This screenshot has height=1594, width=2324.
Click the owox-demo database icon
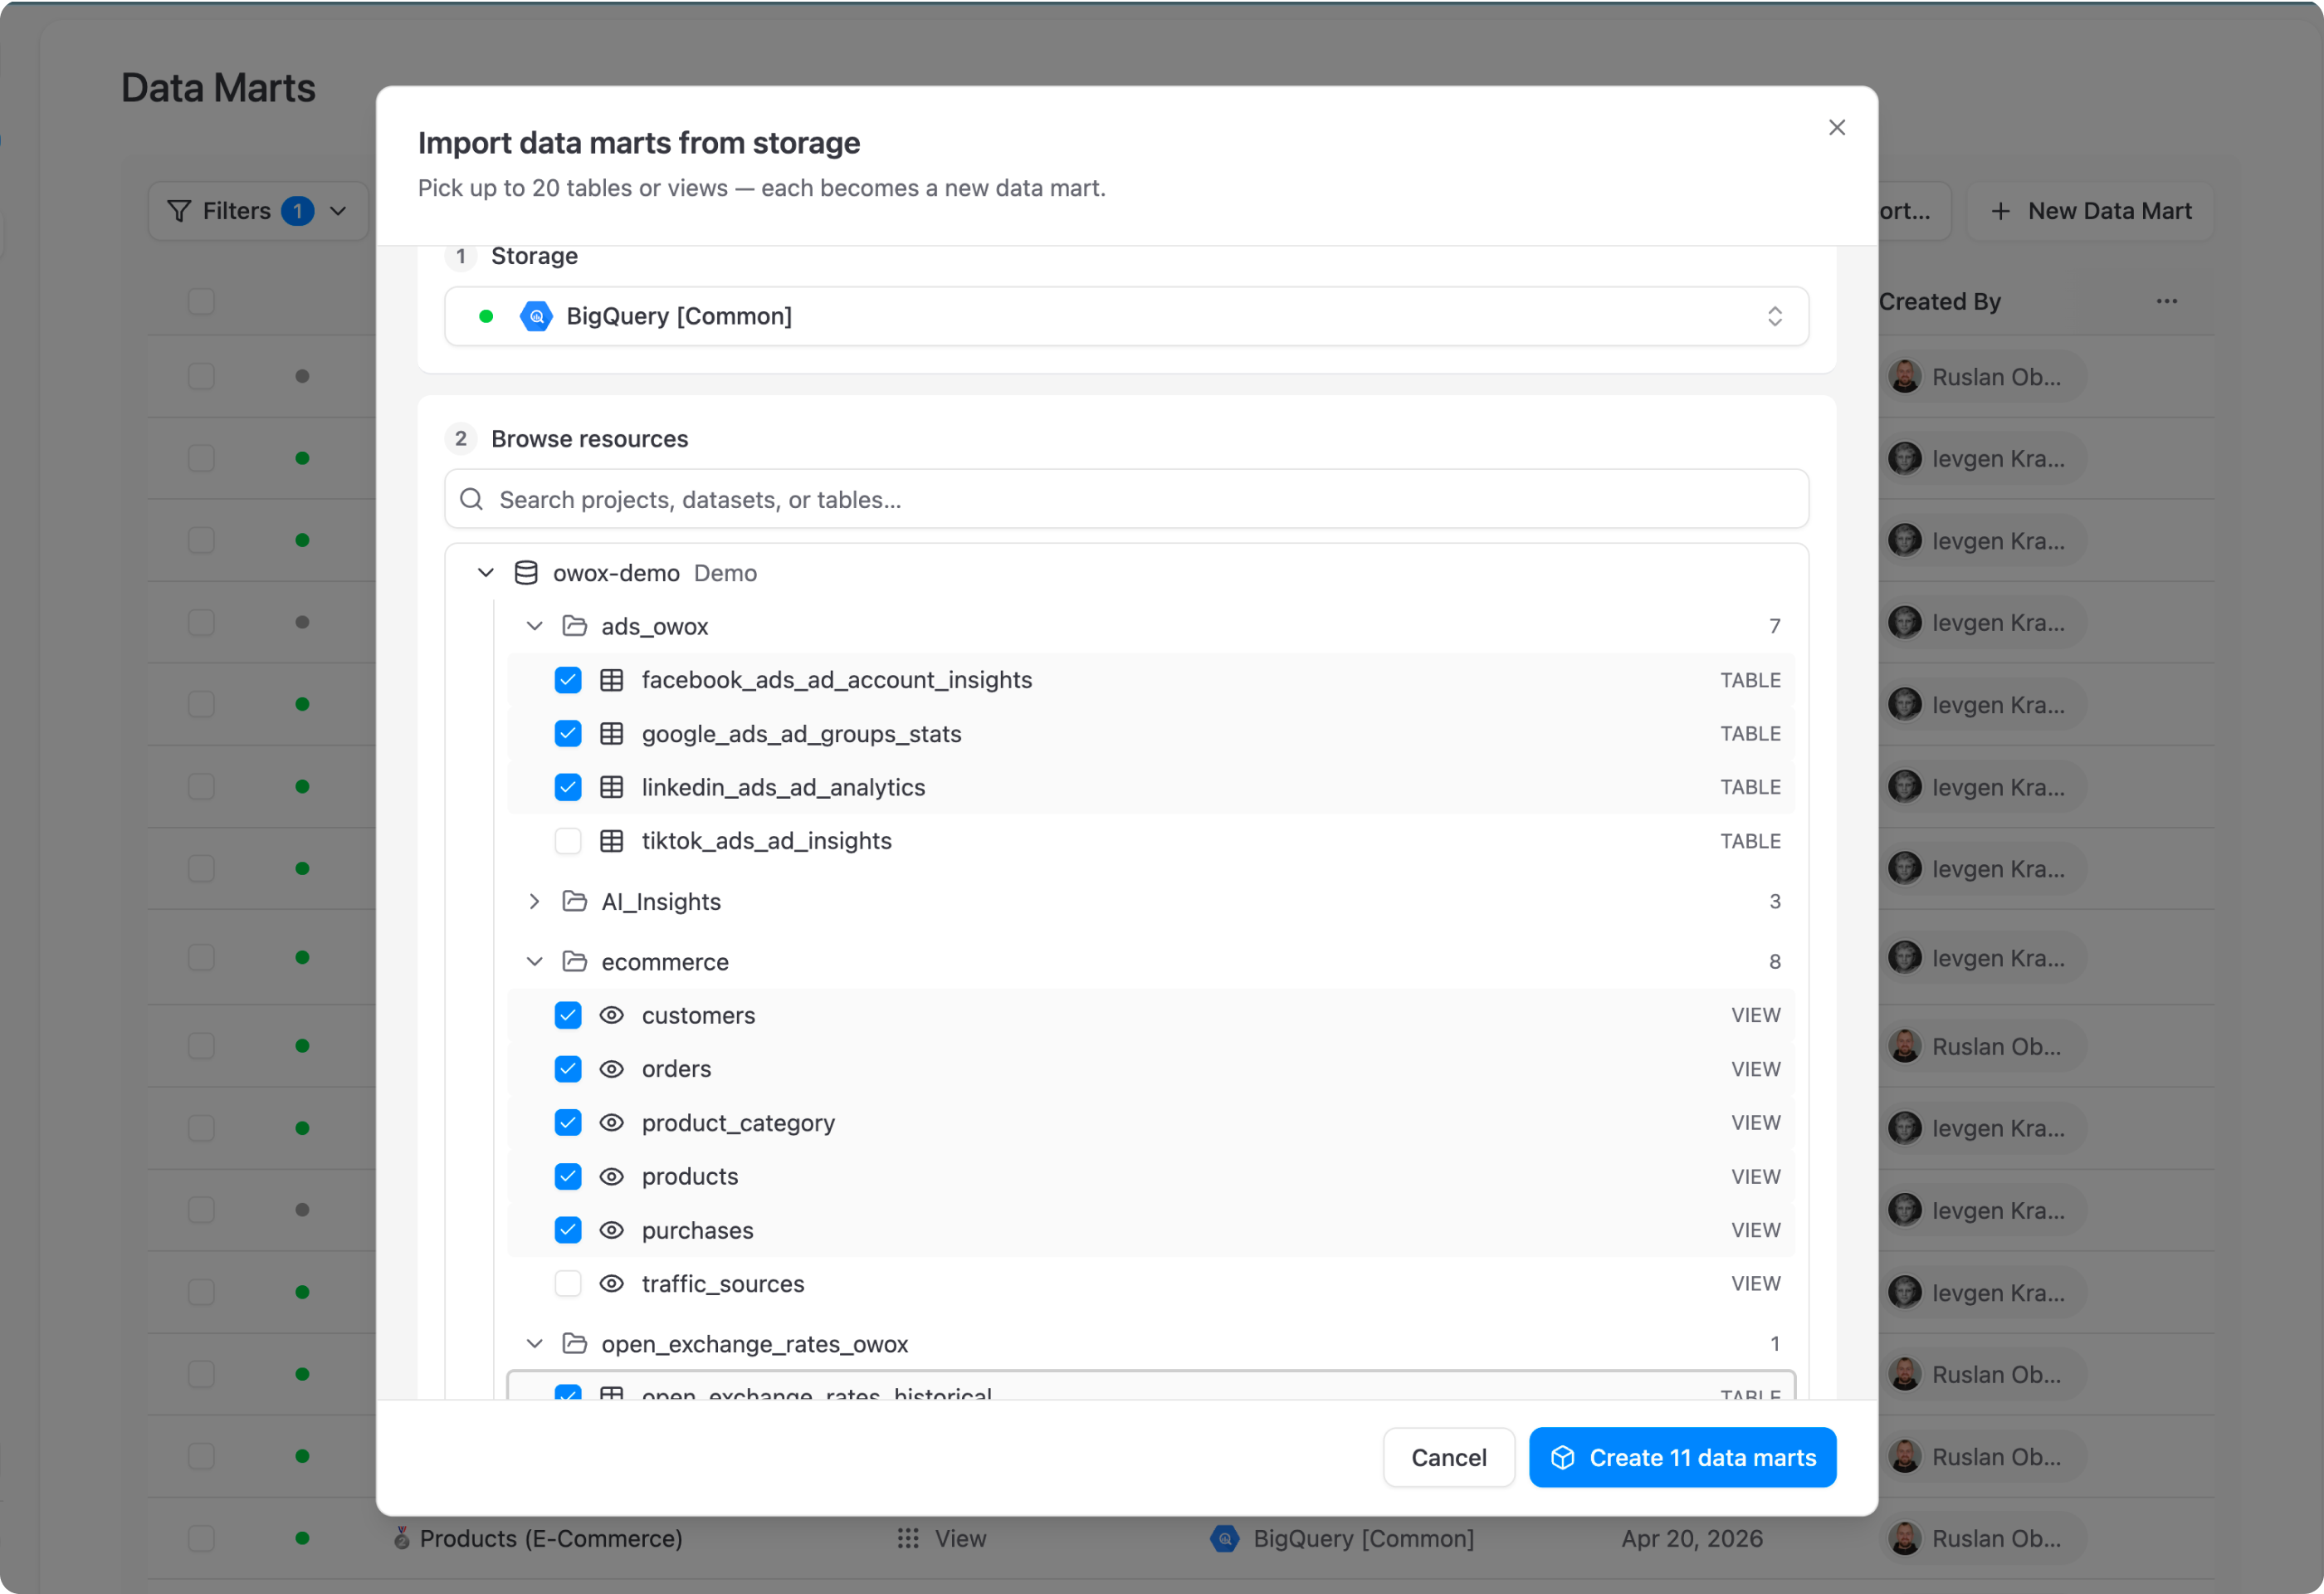(x=526, y=573)
